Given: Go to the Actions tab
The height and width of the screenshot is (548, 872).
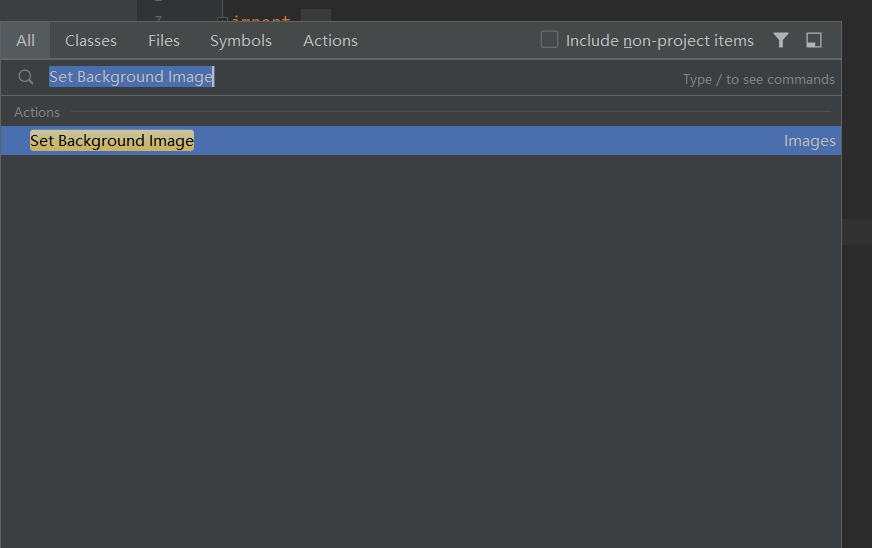Looking at the screenshot, I should [x=330, y=41].
